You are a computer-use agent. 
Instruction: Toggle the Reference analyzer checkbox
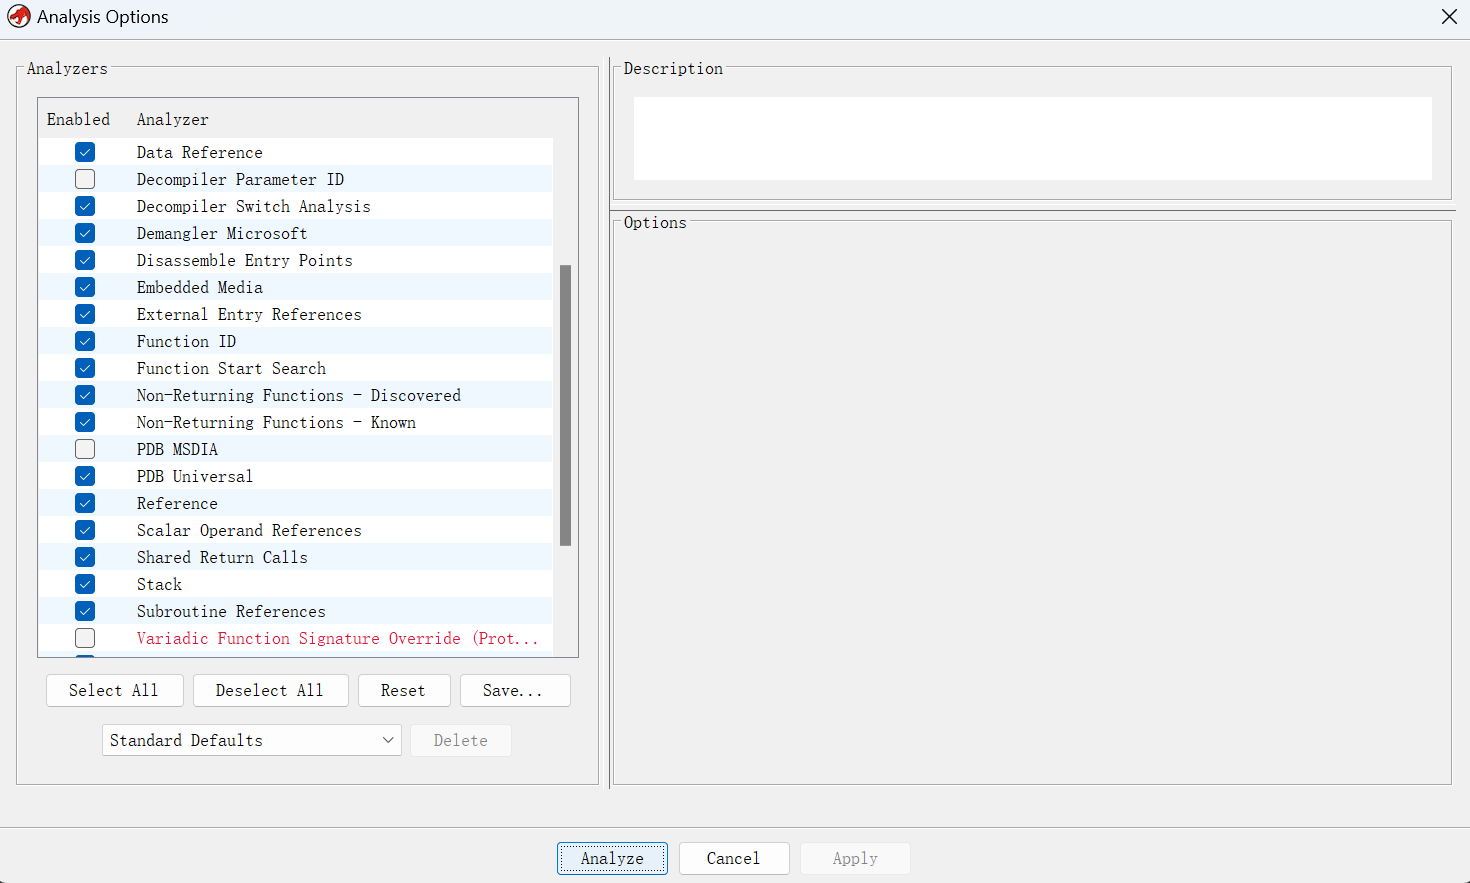[85, 503]
